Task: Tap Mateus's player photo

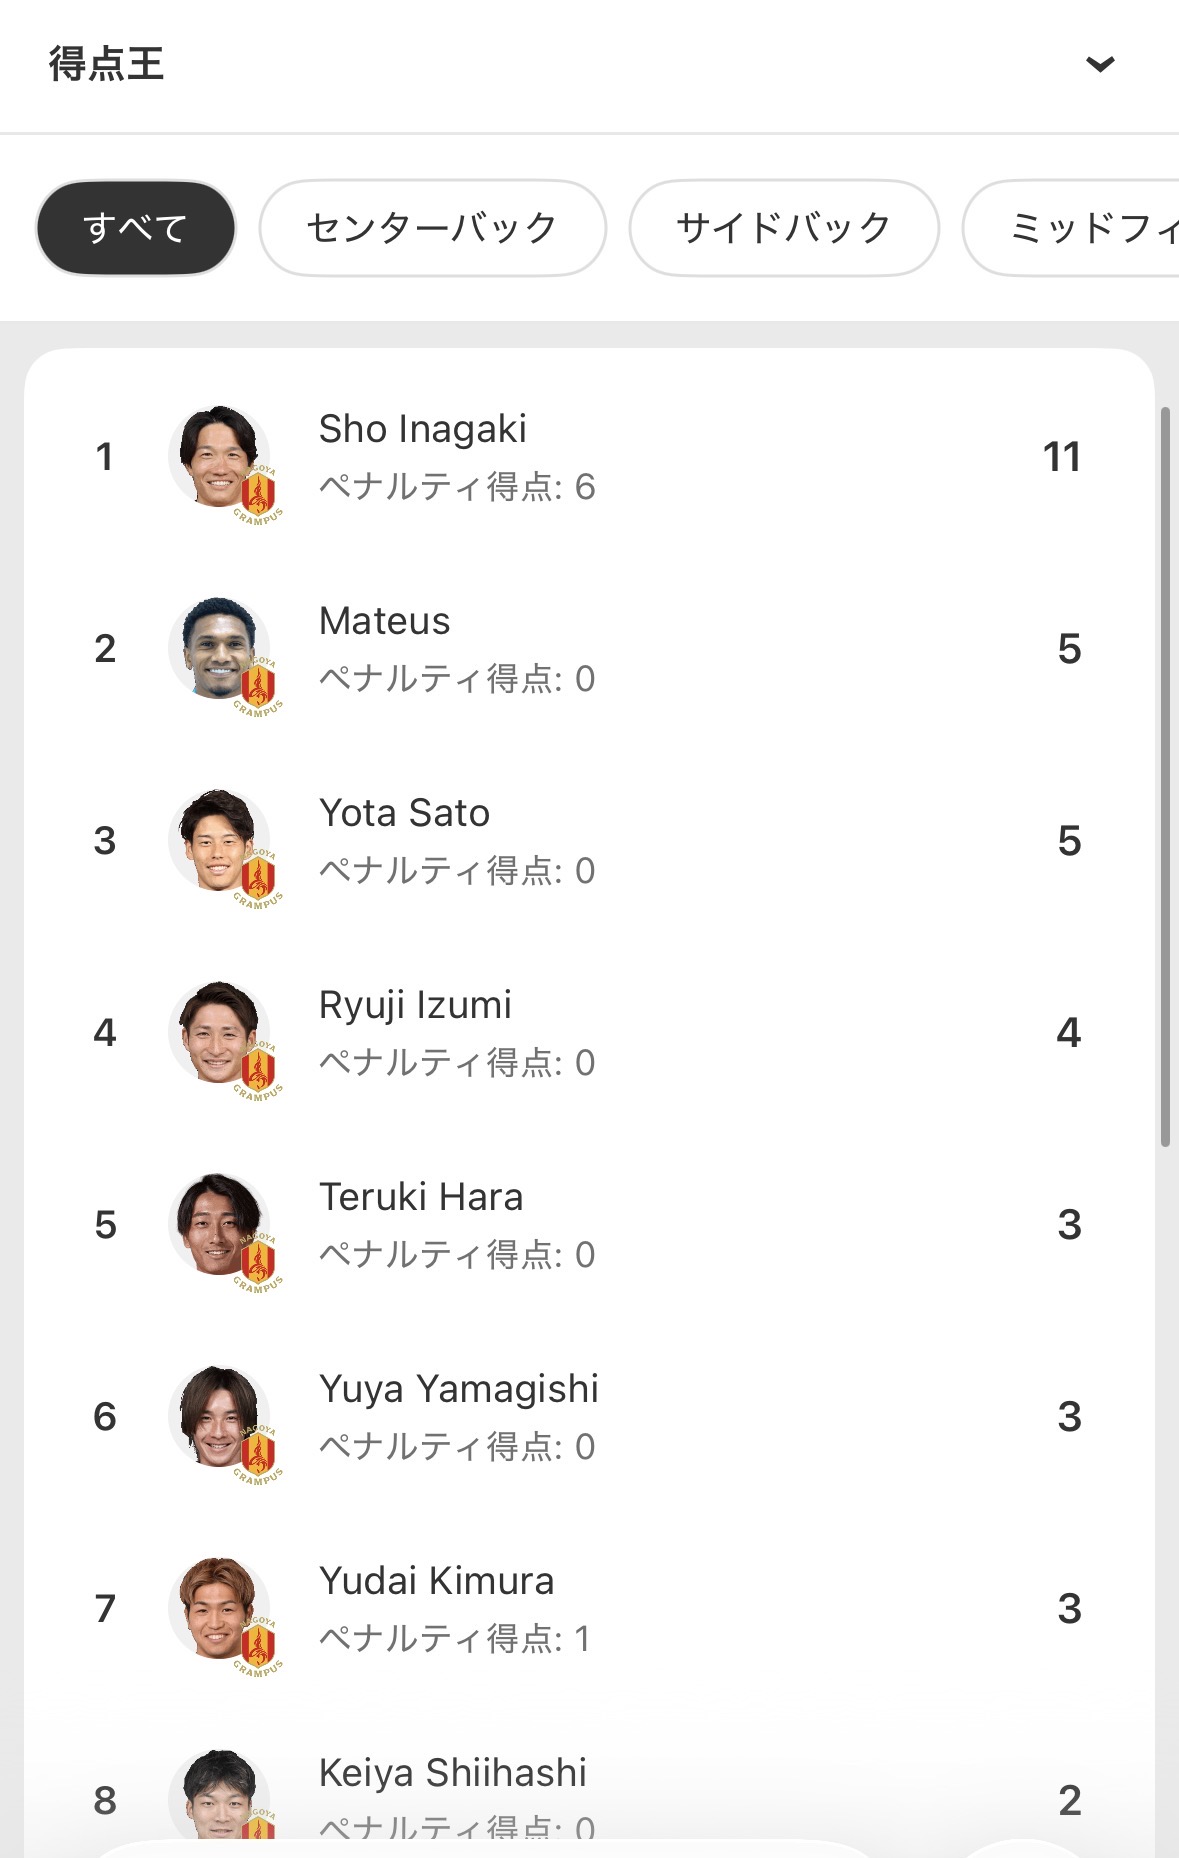Action: tap(219, 647)
